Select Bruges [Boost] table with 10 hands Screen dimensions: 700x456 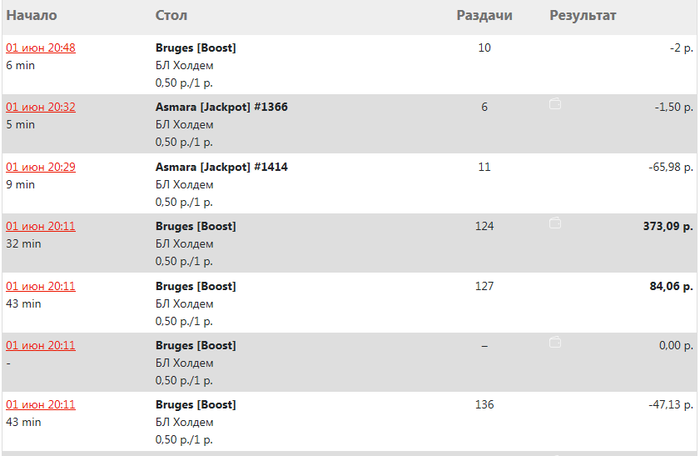[196, 48]
